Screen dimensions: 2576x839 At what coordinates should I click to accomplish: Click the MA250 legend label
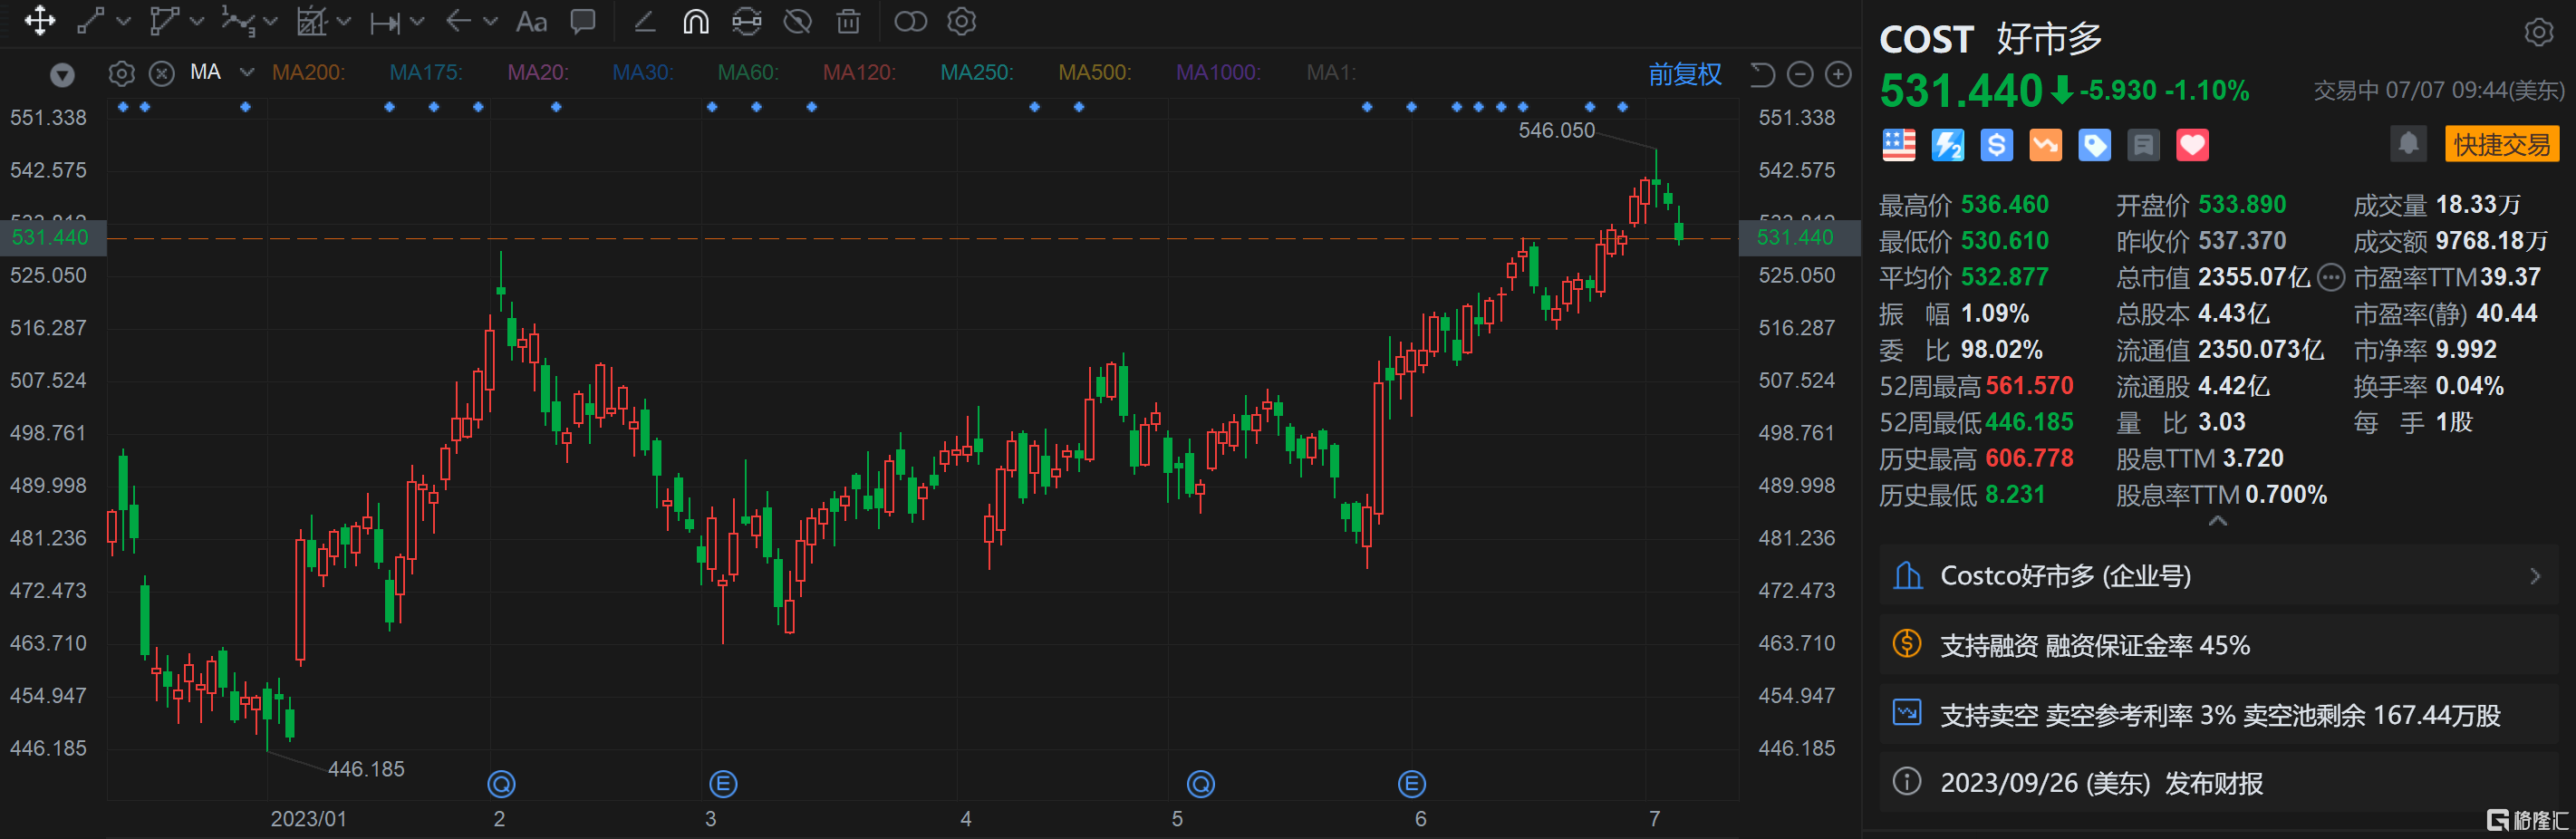point(977,72)
